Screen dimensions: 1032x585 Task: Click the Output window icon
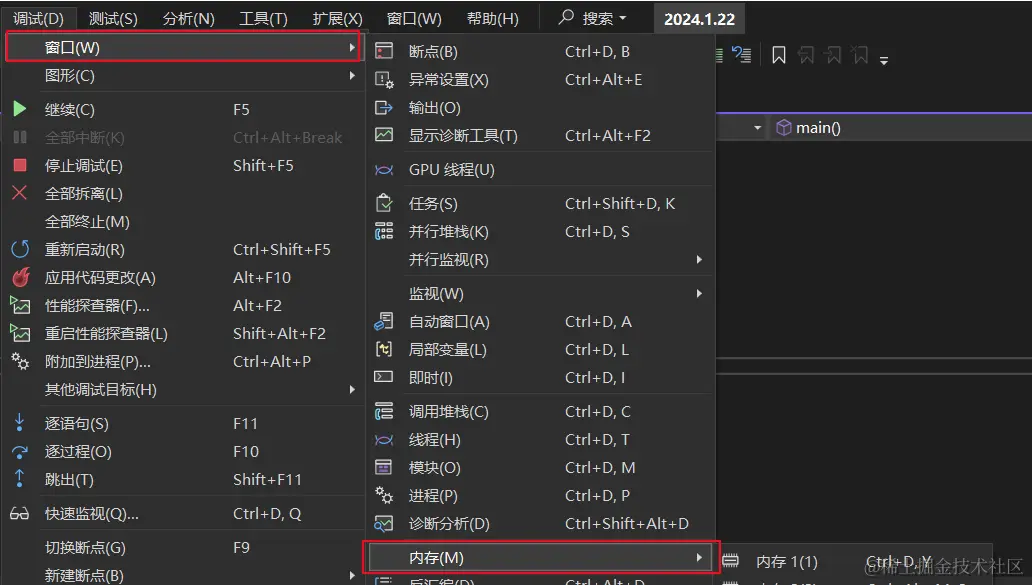[384, 108]
